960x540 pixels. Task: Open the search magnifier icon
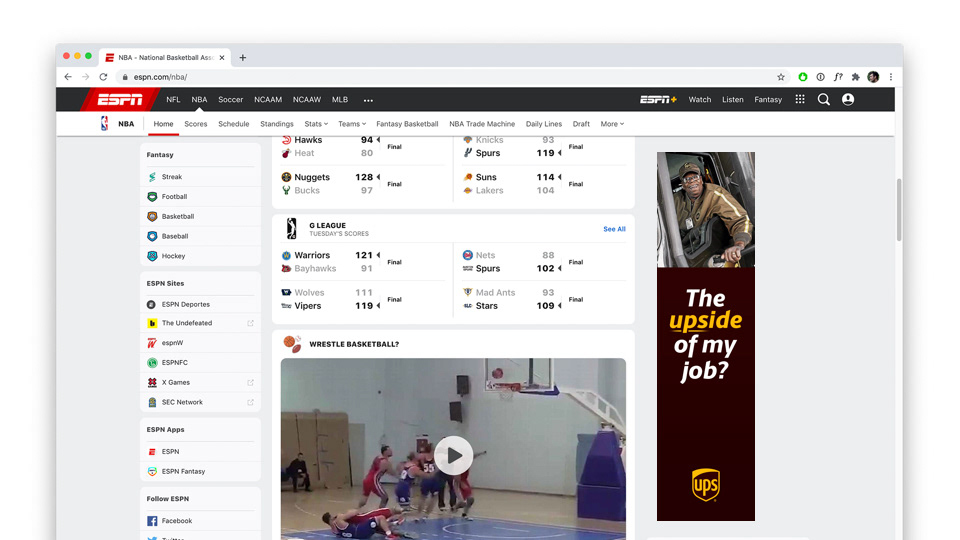823,99
